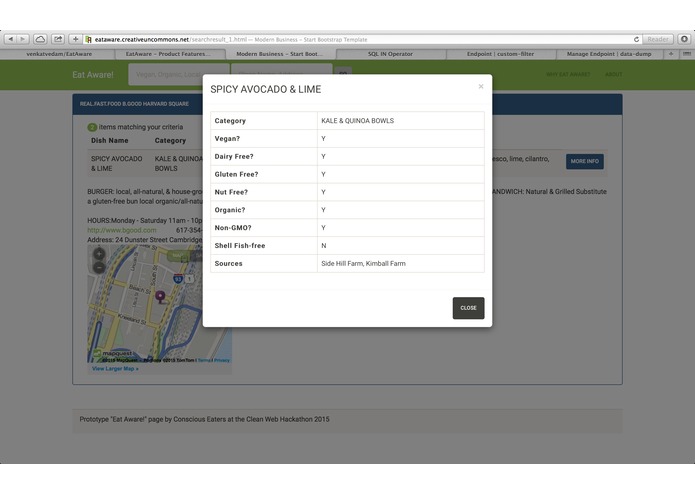Click the Vegan? row label
The width and height of the screenshot is (695, 494).
227,139
